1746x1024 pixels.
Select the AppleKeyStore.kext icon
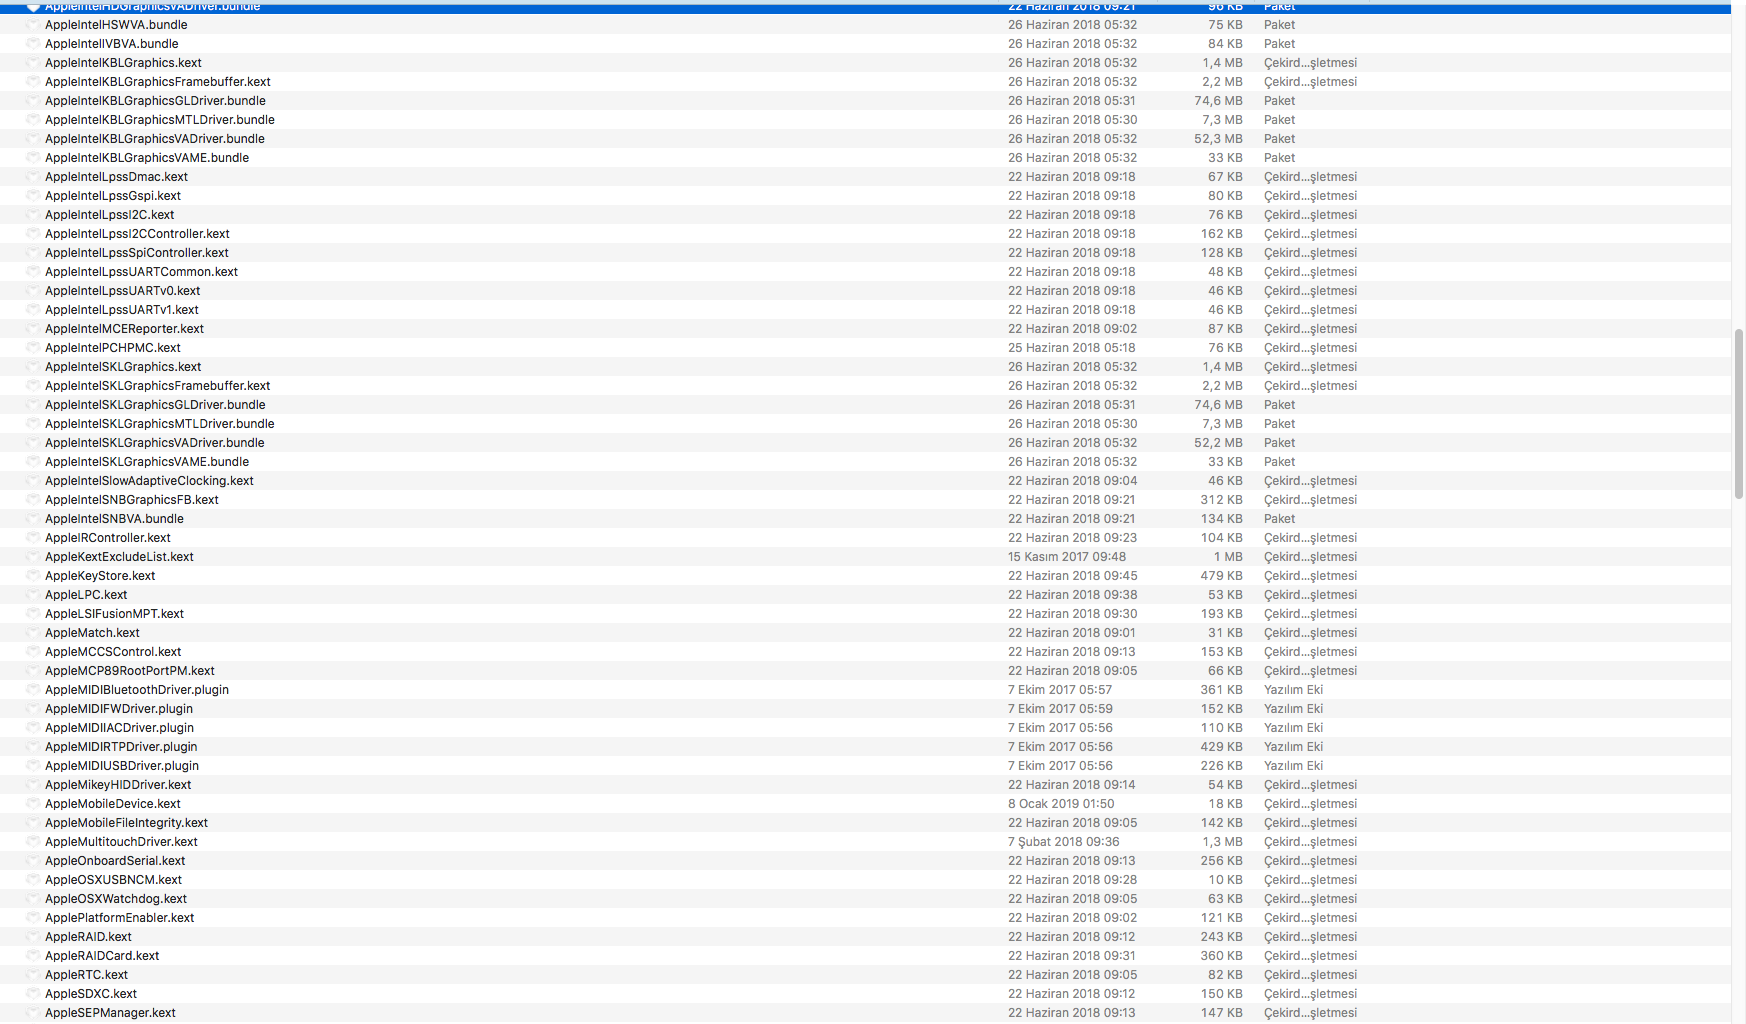click(33, 576)
